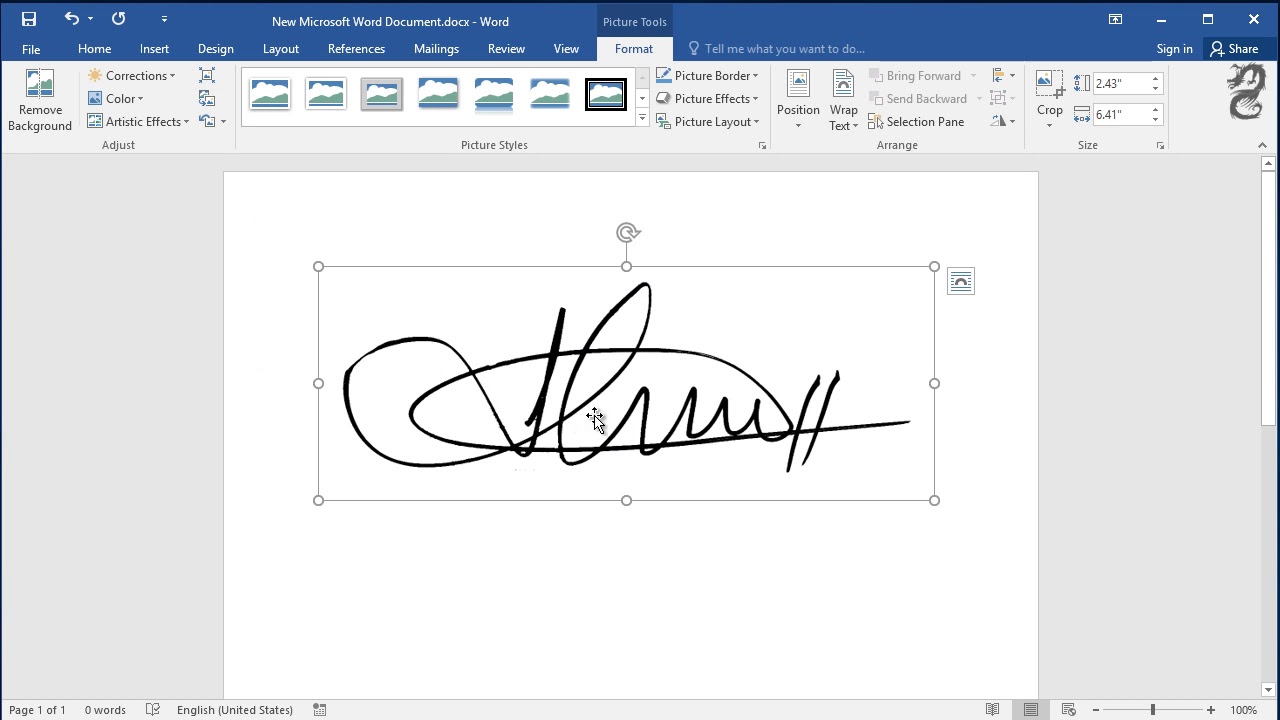
Task: Click the Compress Pictures icon
Action: click(207, 76)
